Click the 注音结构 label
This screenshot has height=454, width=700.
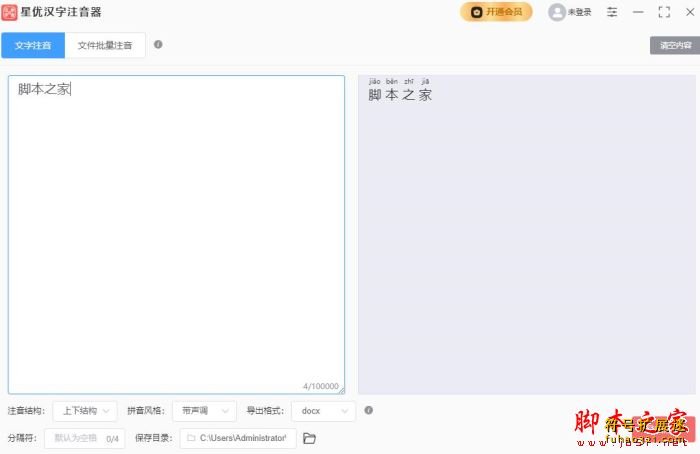[26, 411]
